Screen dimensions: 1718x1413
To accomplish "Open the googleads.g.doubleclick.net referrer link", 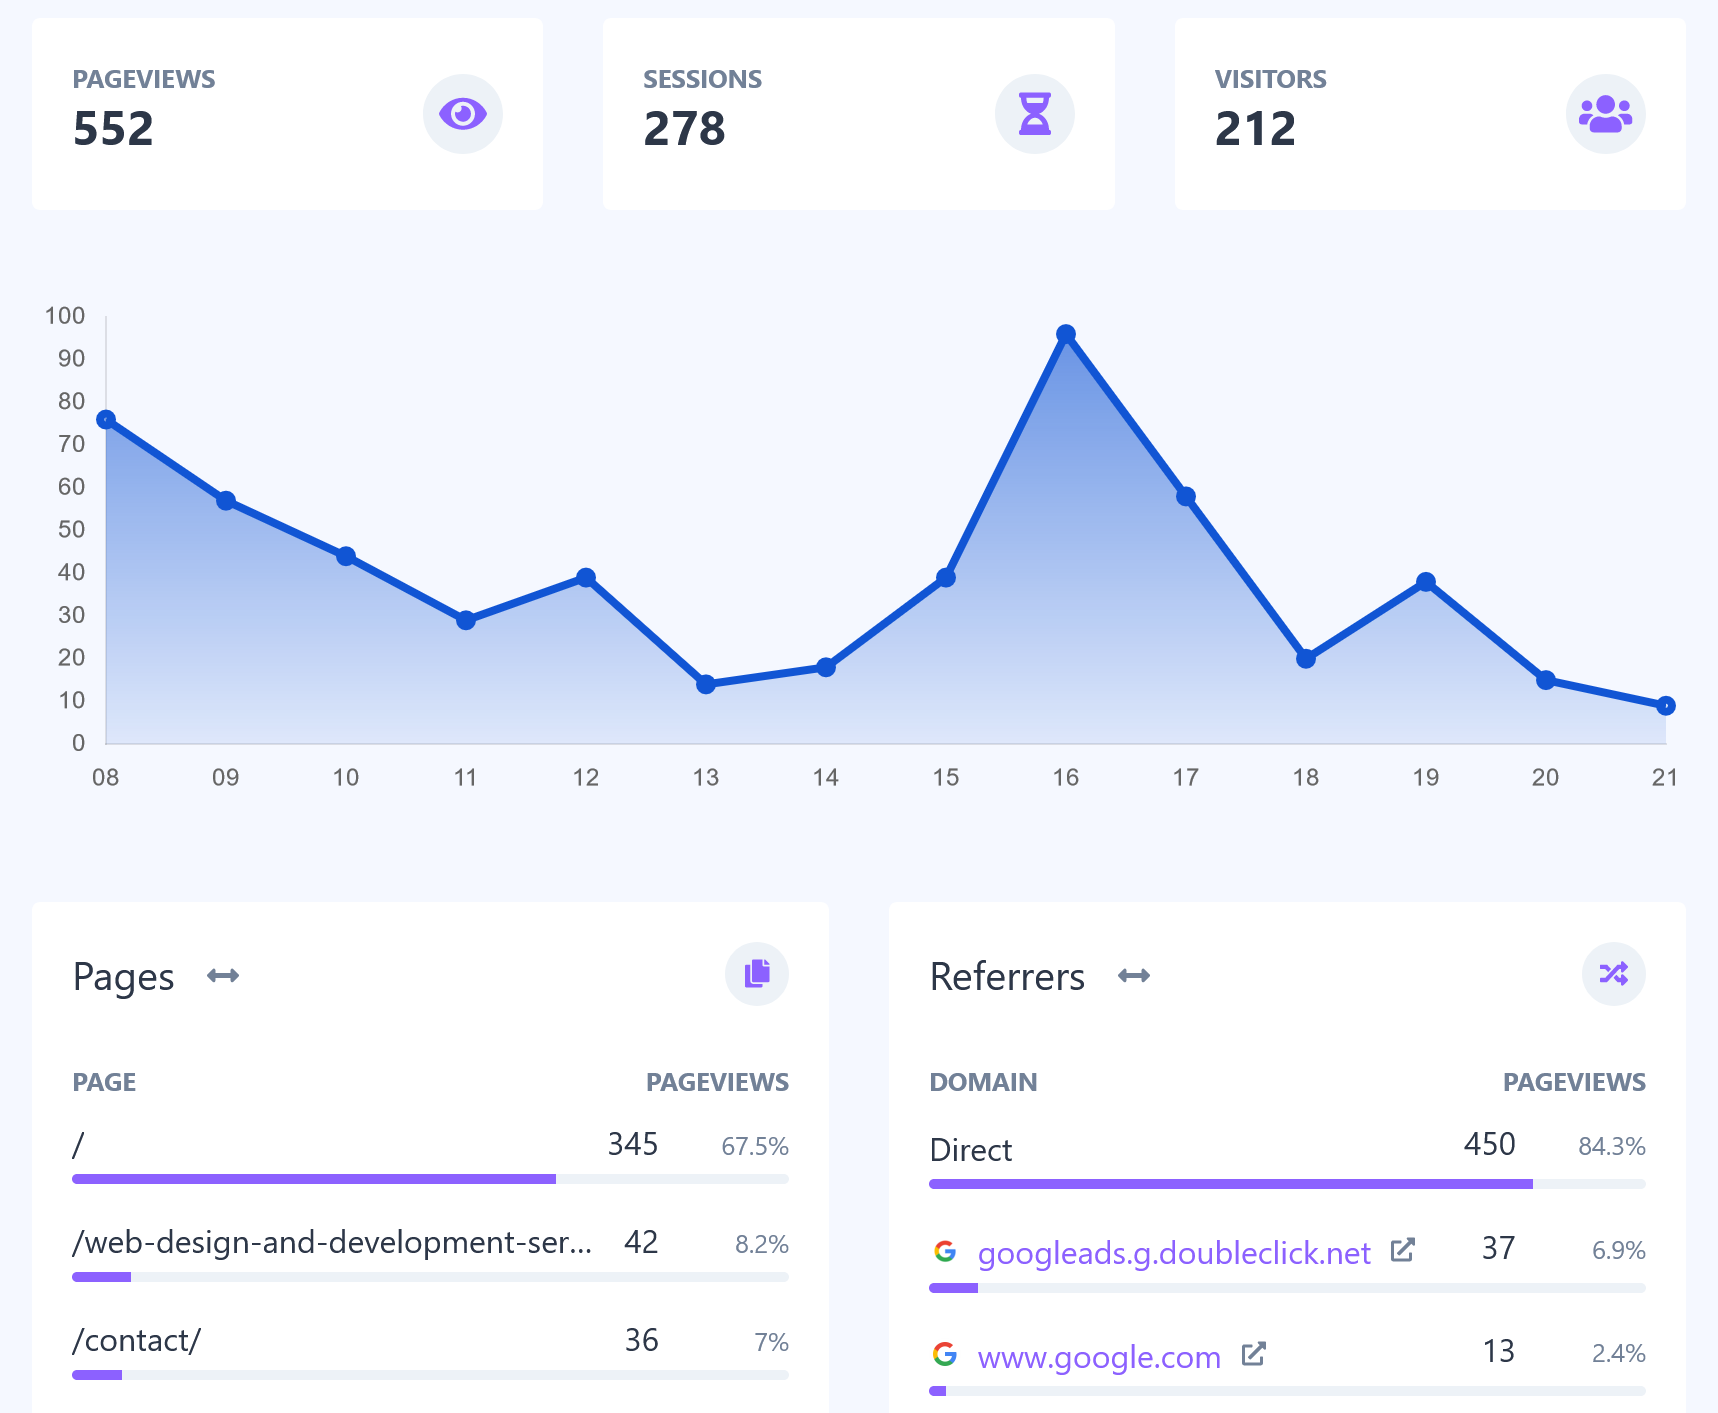I will coord(1174,1253).
